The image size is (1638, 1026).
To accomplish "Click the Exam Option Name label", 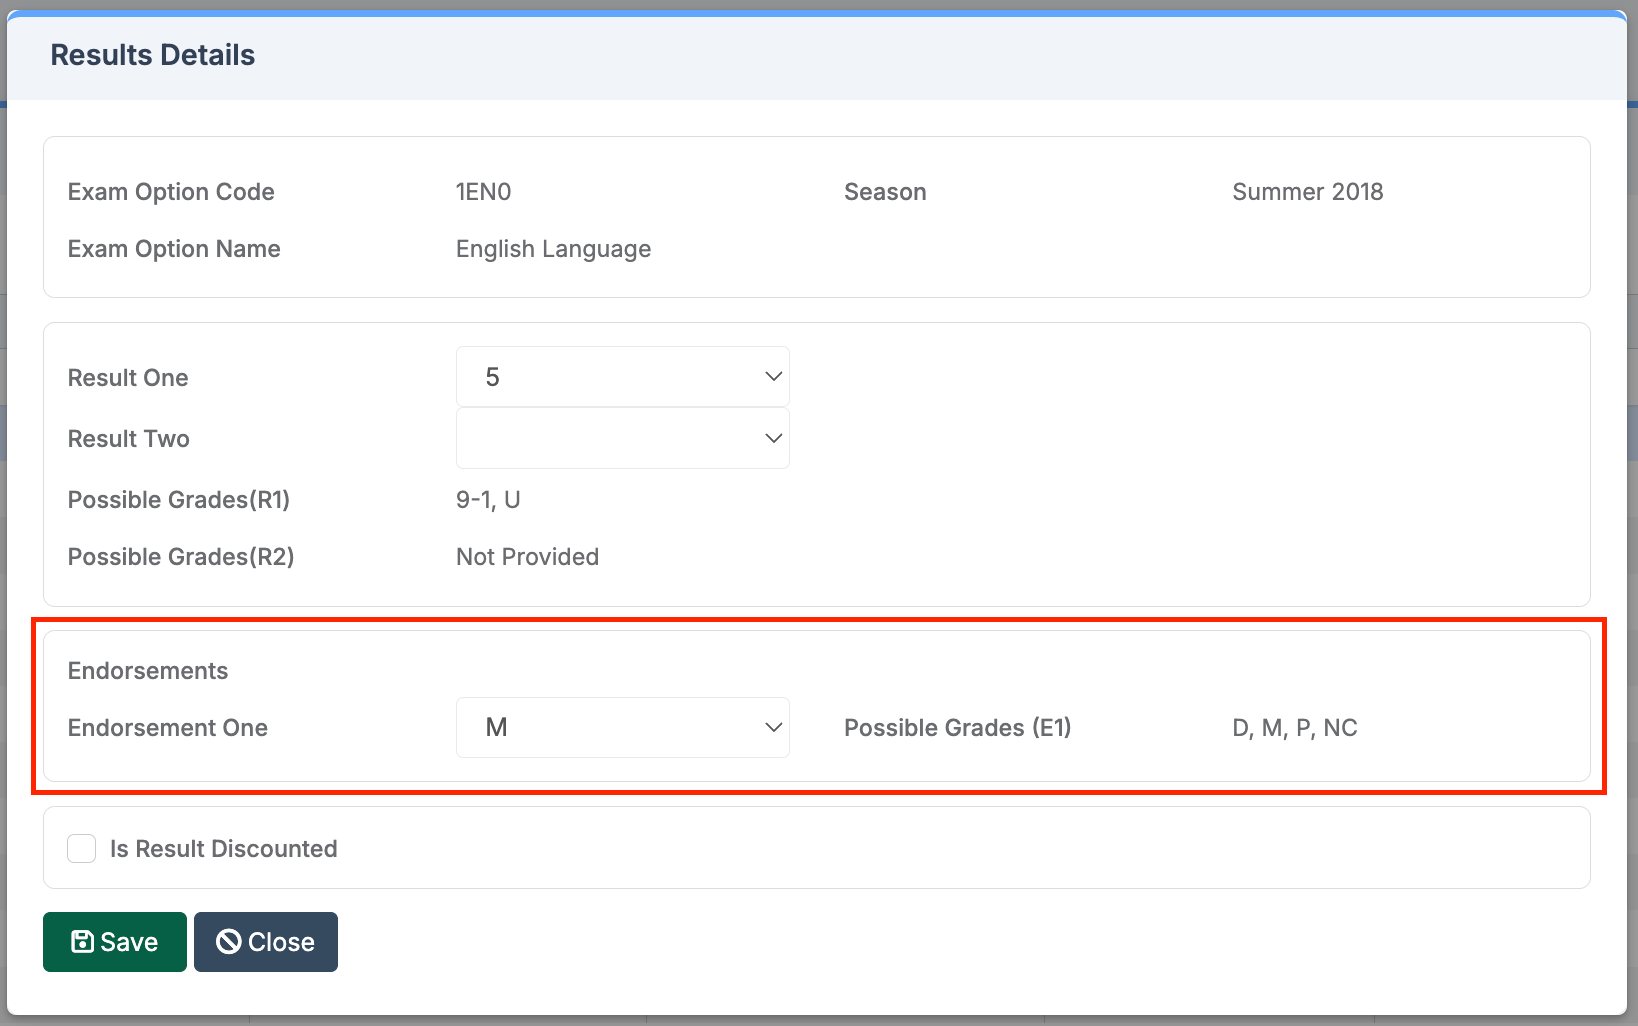I will [174, 249].
